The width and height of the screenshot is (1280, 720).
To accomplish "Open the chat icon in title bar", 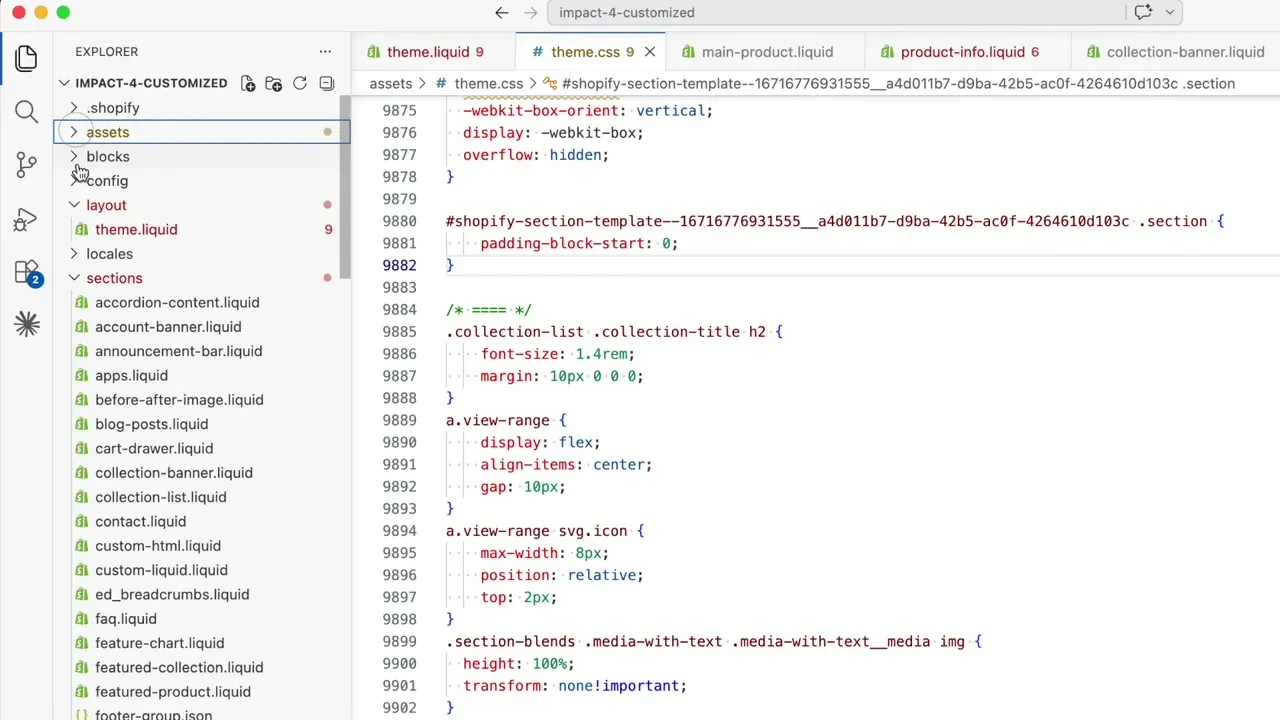I will [1143, 13].
